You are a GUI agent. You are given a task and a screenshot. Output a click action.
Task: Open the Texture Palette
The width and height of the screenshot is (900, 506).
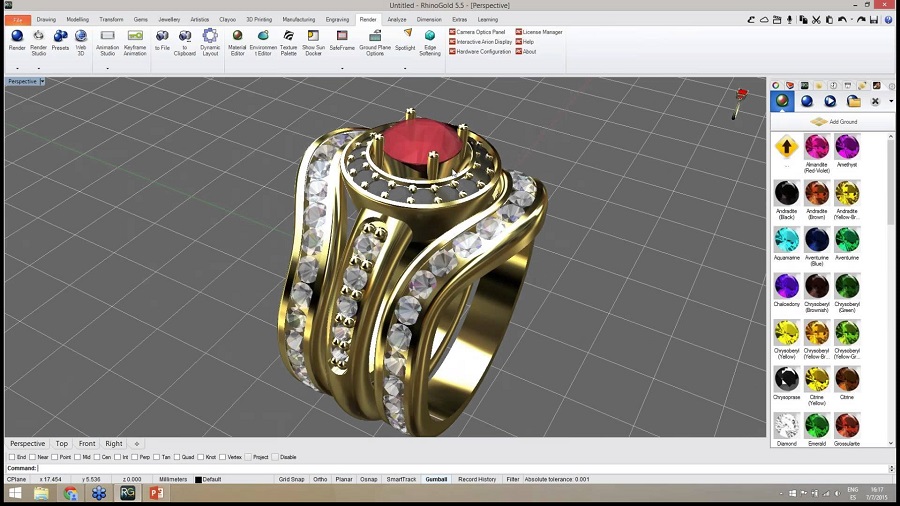pos(288,40)
